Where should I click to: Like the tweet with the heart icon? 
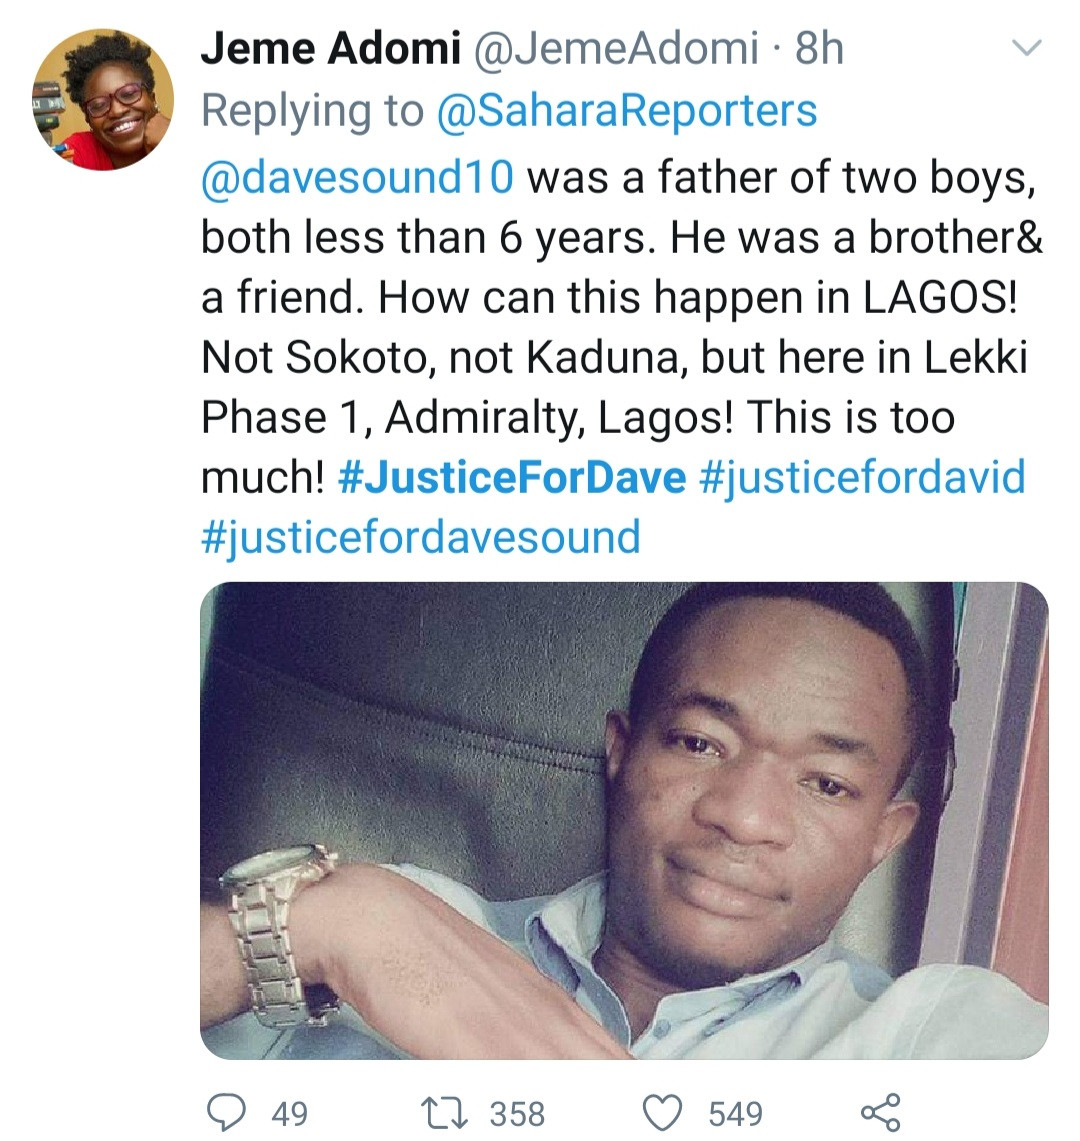point(661,1113)
